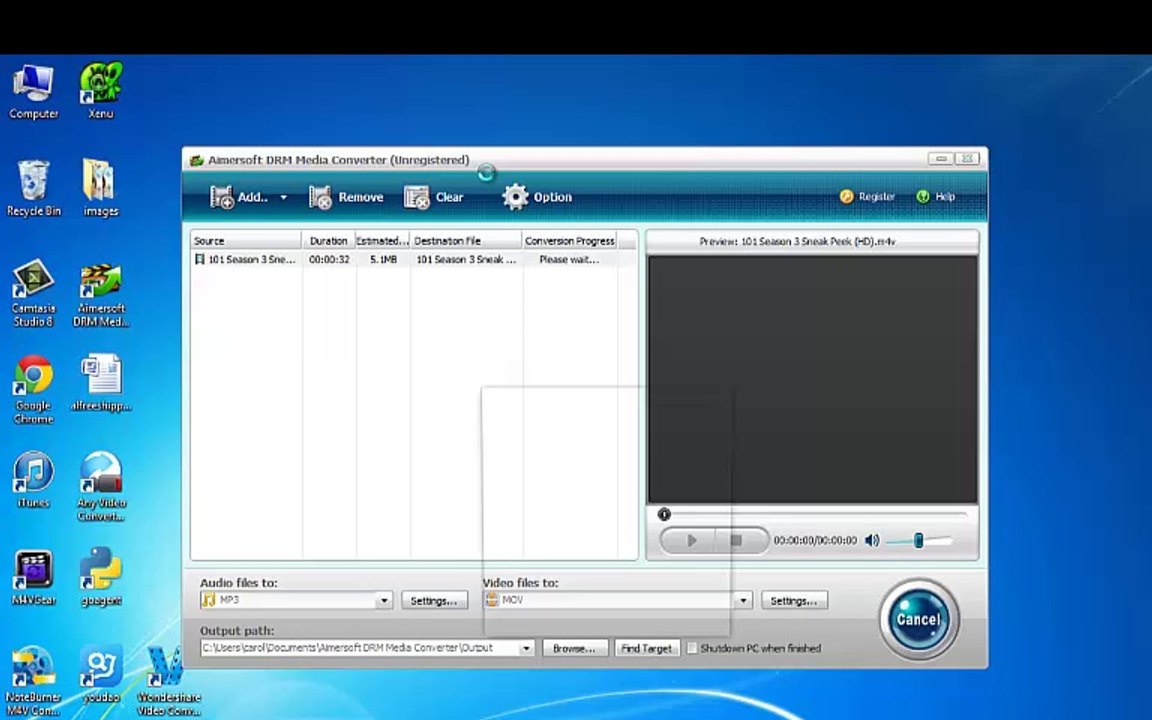Select the Aimersoft DRM Media desktop shortcut
The height and width of the screenshot is (720, 1152).
[x=101, y=294]
